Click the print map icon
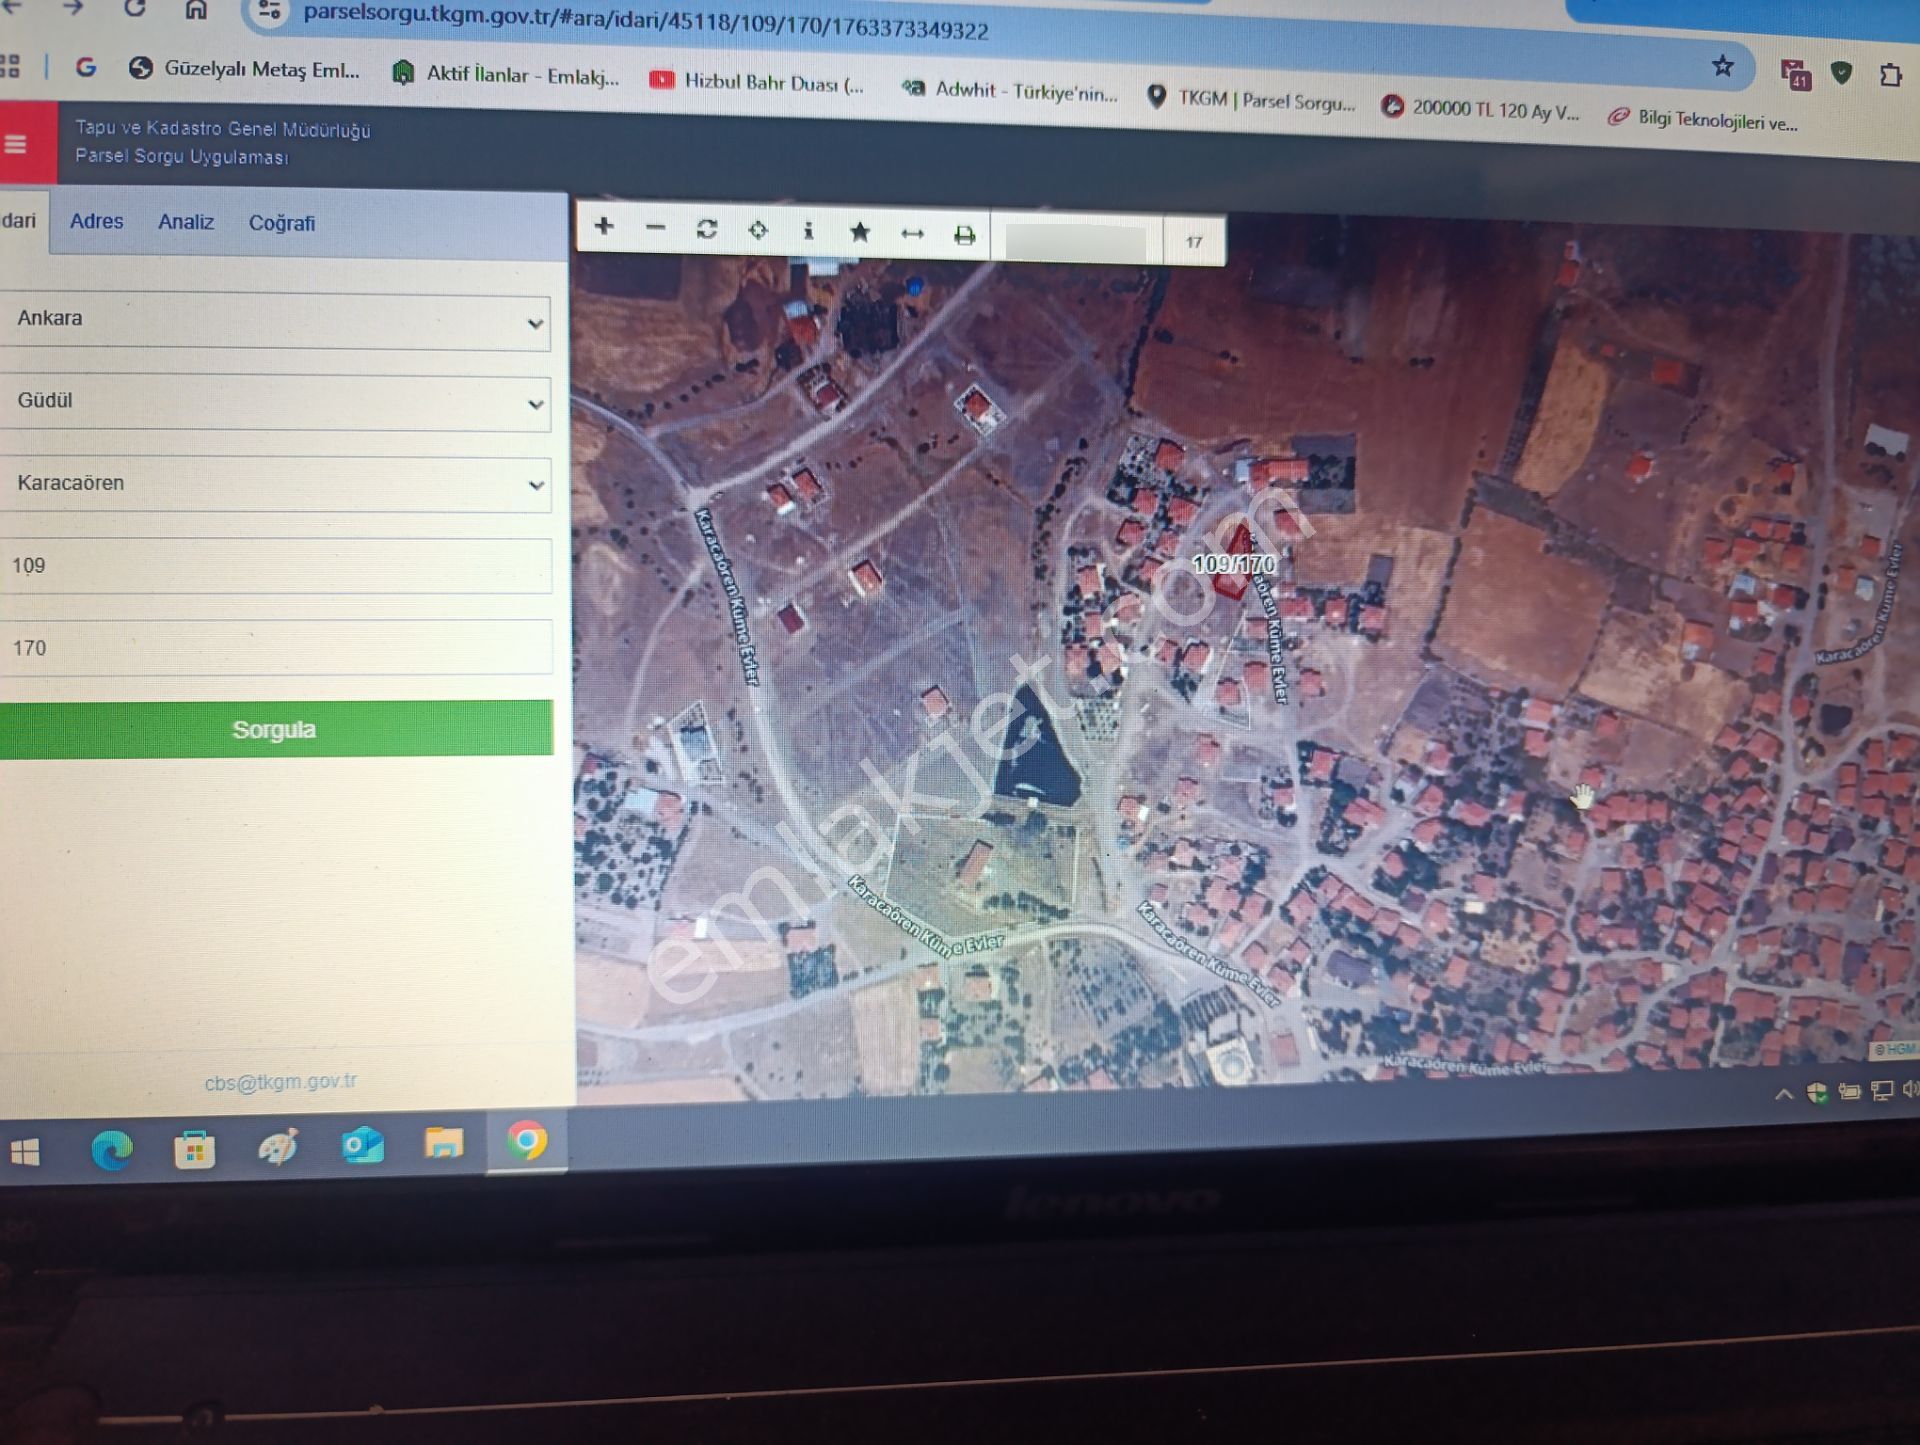The image size is (1920, 1445). 964,236
